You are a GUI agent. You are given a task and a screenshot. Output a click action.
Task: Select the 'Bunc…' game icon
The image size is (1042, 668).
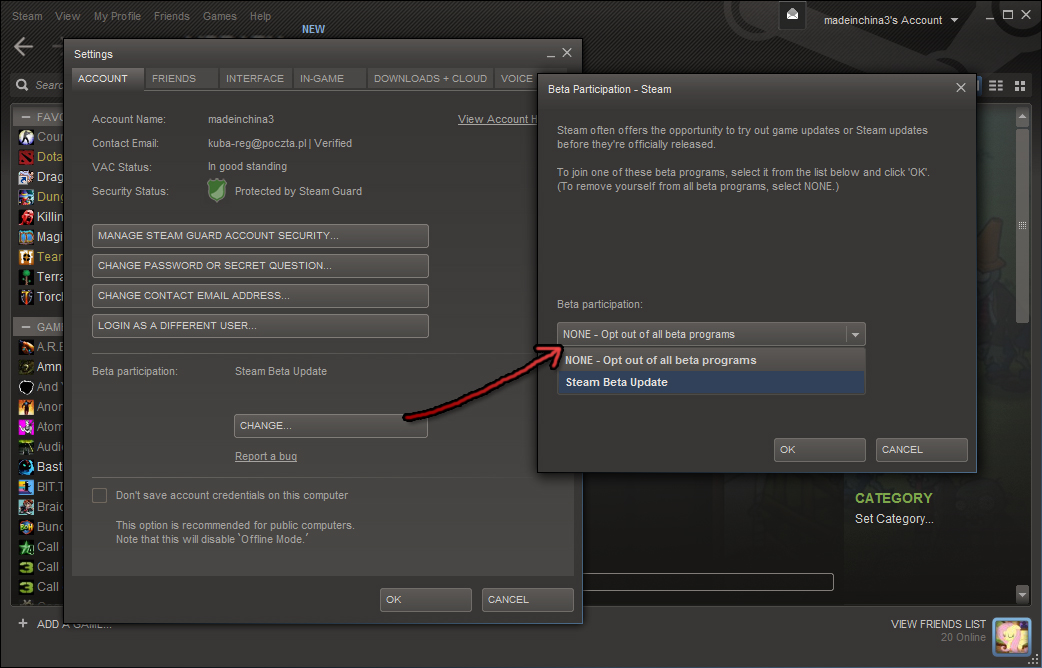click(26, 526)
